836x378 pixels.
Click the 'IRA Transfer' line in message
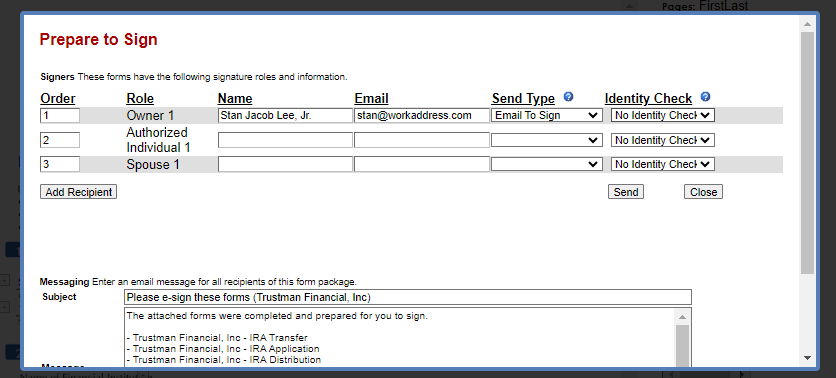(217, 338)
